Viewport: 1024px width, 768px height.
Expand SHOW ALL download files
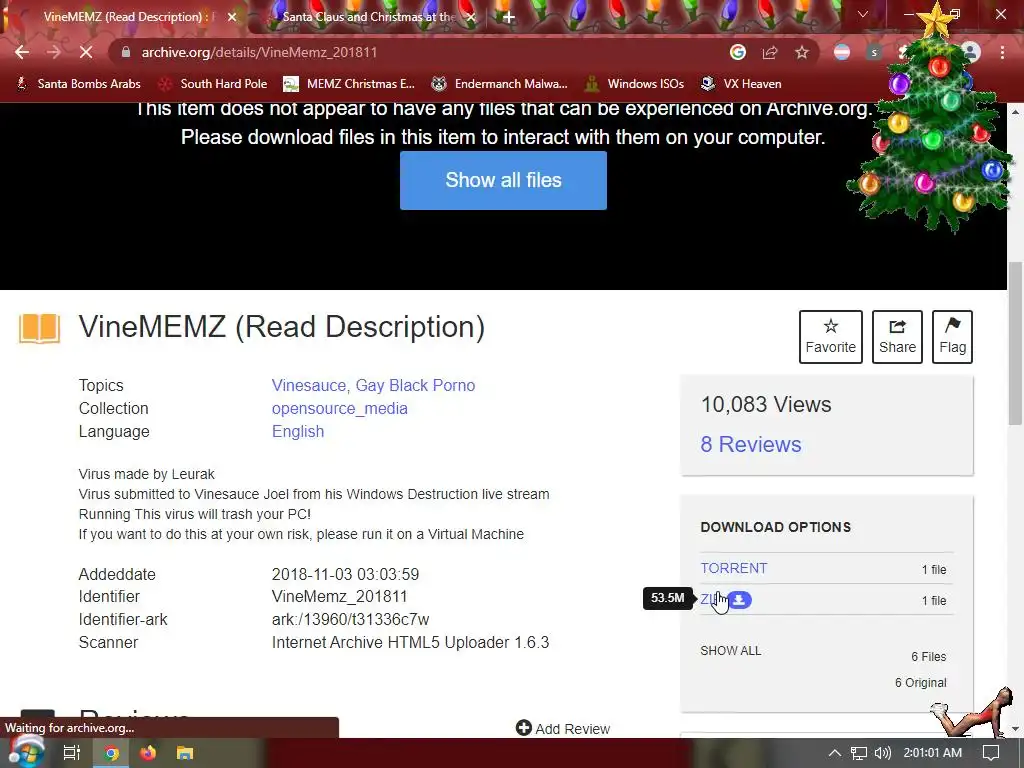pyautogui.click(x=731, y=650)
